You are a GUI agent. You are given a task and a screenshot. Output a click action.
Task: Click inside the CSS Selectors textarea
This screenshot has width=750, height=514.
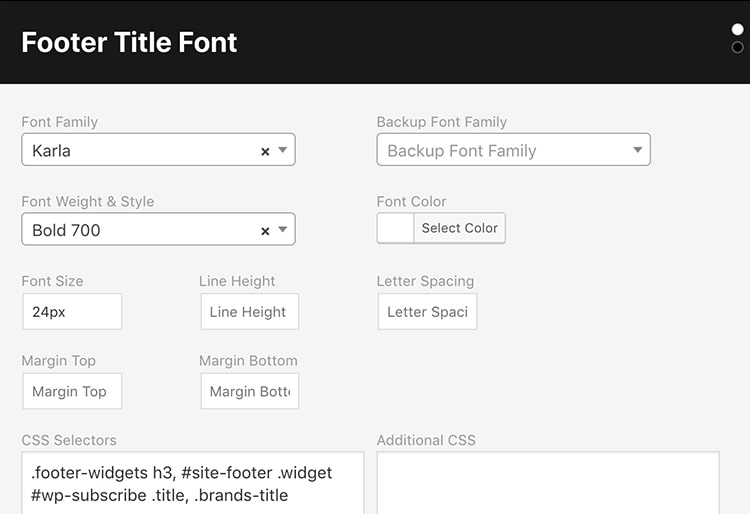coord(193,483)
